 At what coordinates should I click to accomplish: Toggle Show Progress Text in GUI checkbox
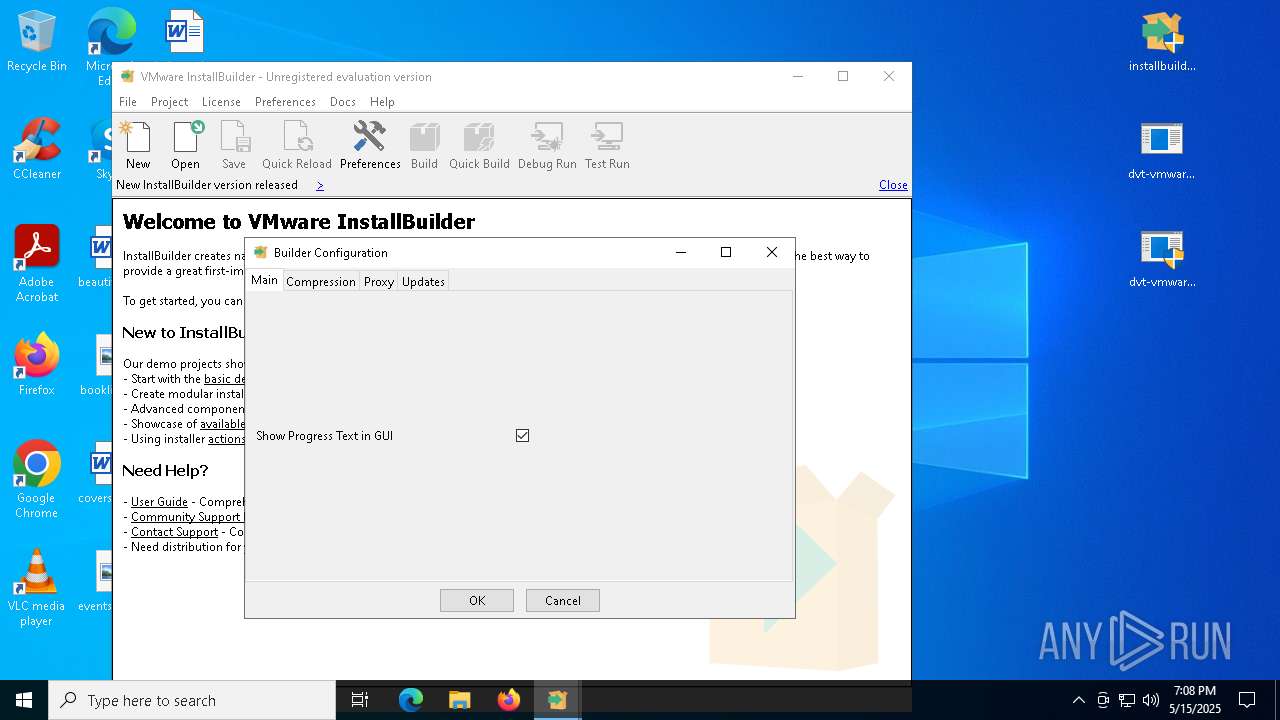[522, 436]
